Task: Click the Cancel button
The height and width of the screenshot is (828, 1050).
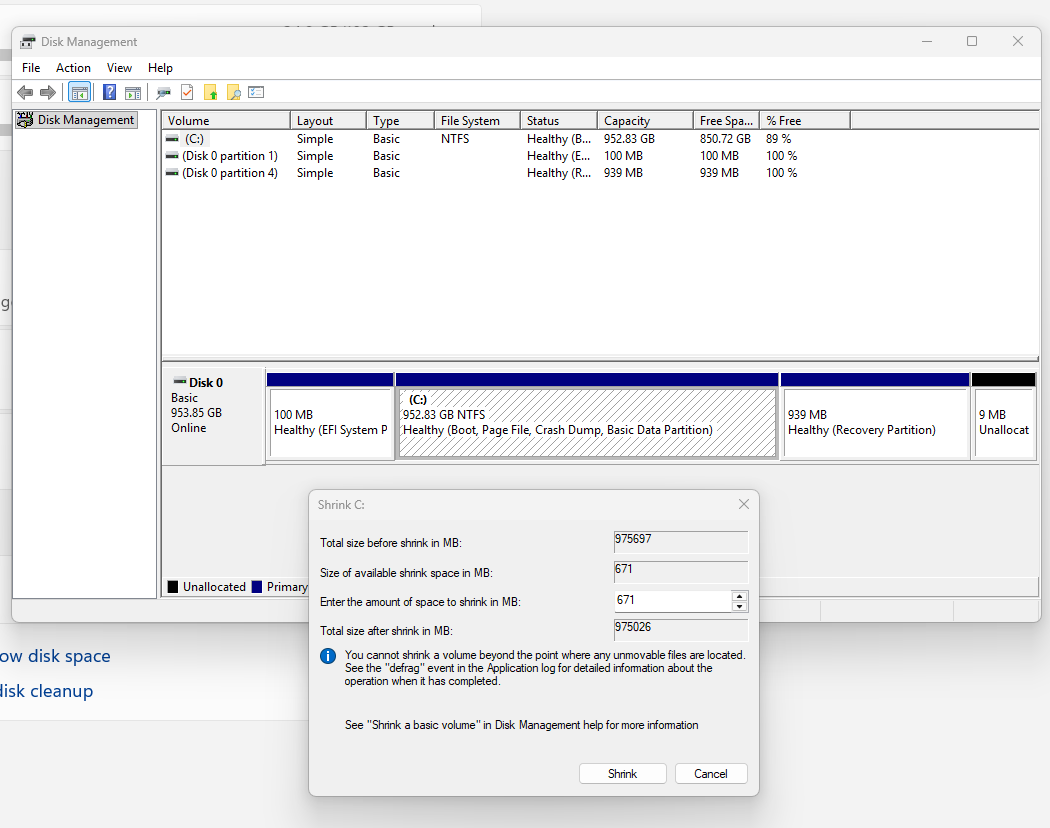Action: tap(711, 774)
